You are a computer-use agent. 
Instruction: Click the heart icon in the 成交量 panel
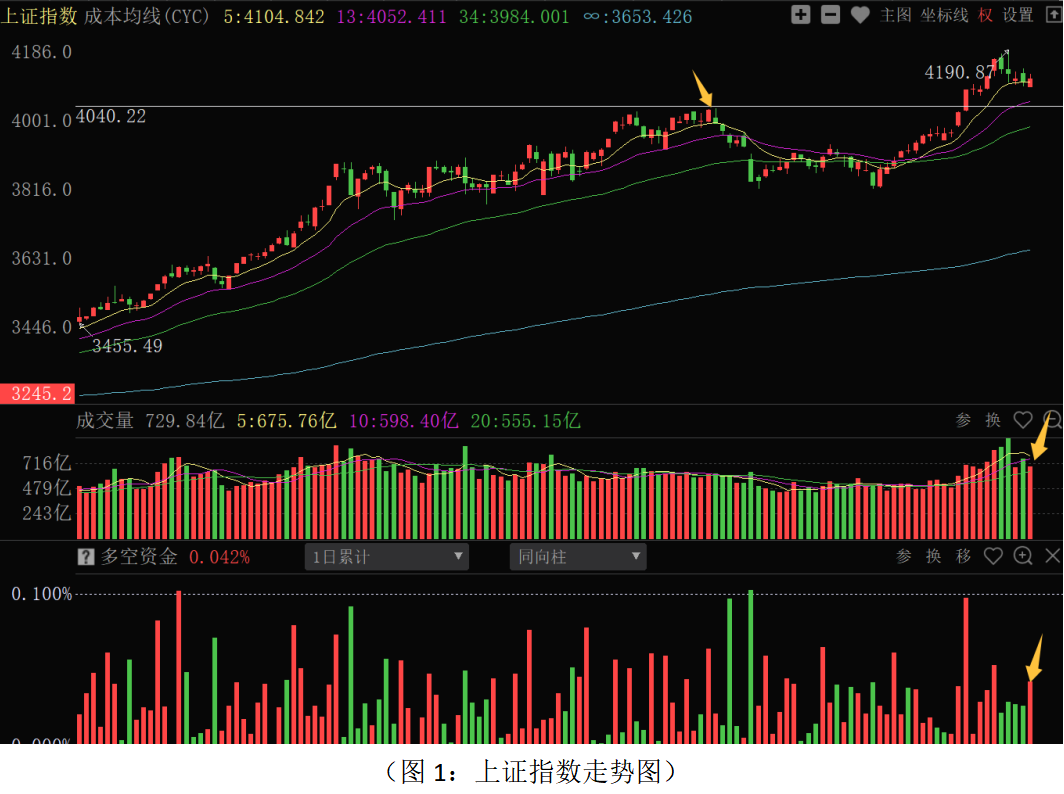coord(1022,420)
